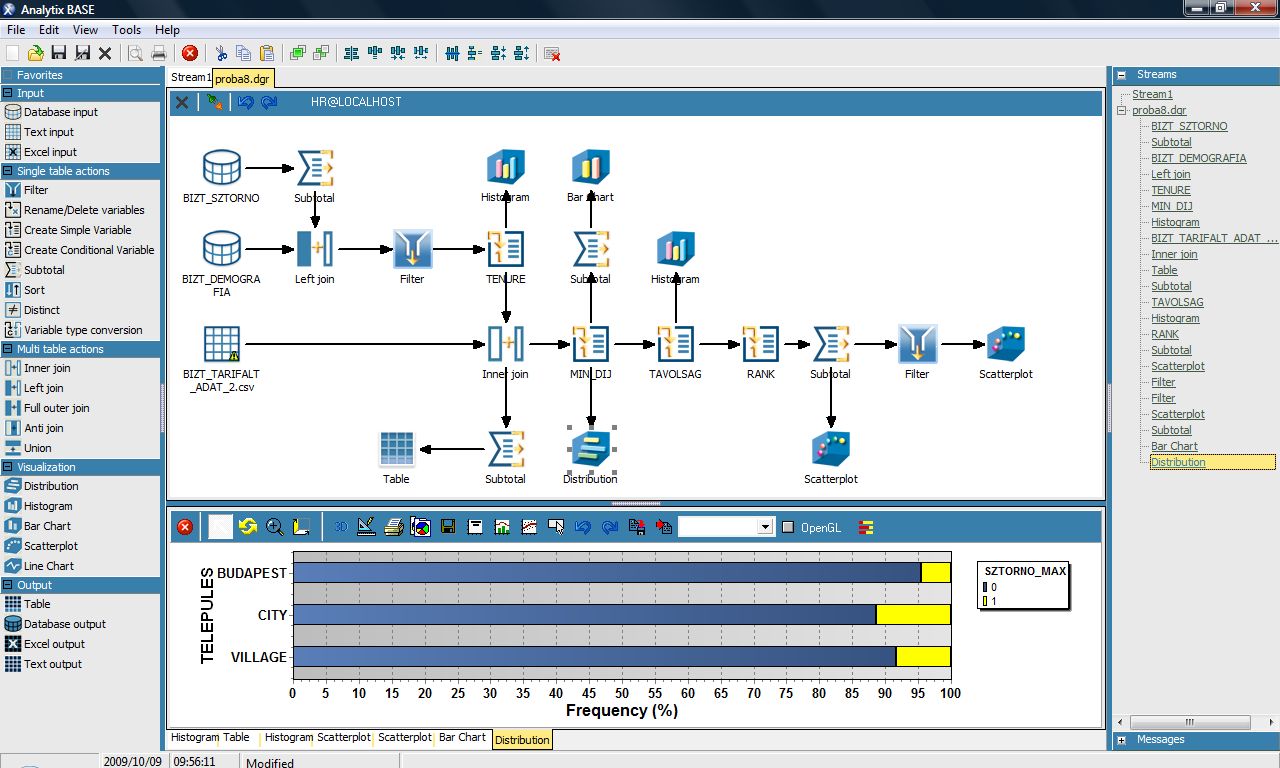The image size is (1280, 768).
Task: Click the Bar Chart node on canvas
Action: [590, 168]
